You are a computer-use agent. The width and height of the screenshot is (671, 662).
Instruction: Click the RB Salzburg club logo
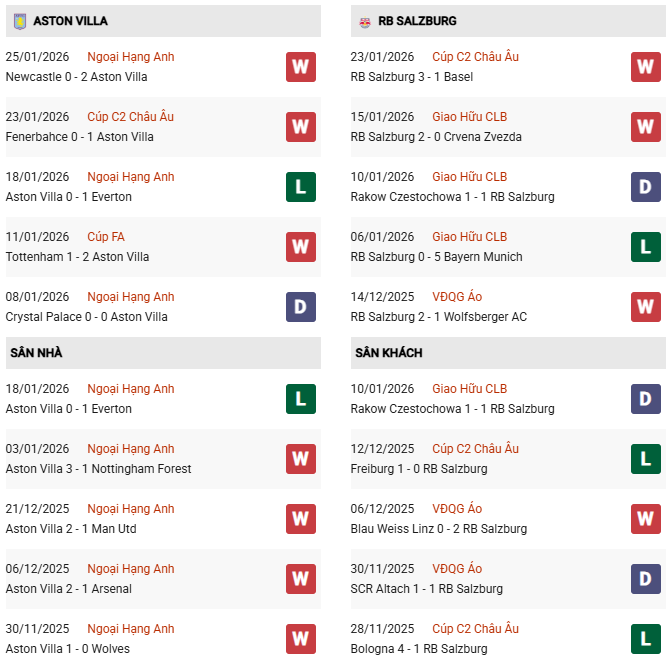(x=365, y=21)
